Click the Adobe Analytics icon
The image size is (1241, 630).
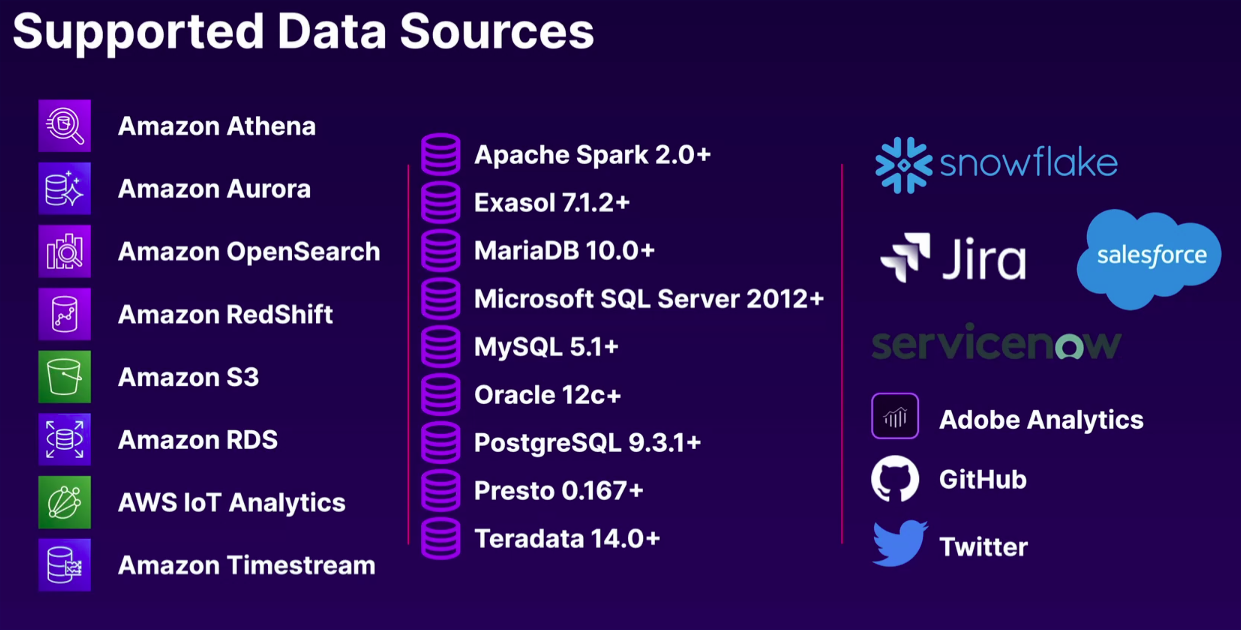click(895, 416)
